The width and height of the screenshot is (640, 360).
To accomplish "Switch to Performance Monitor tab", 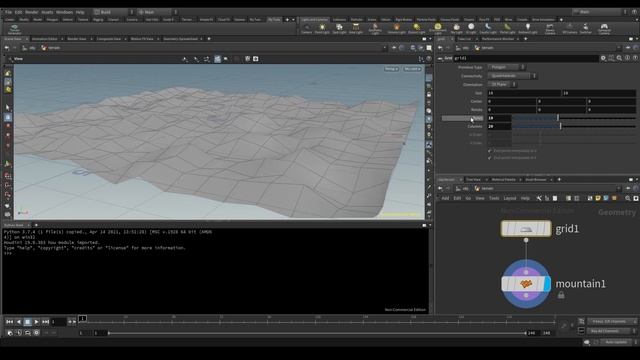I will 498,39.
